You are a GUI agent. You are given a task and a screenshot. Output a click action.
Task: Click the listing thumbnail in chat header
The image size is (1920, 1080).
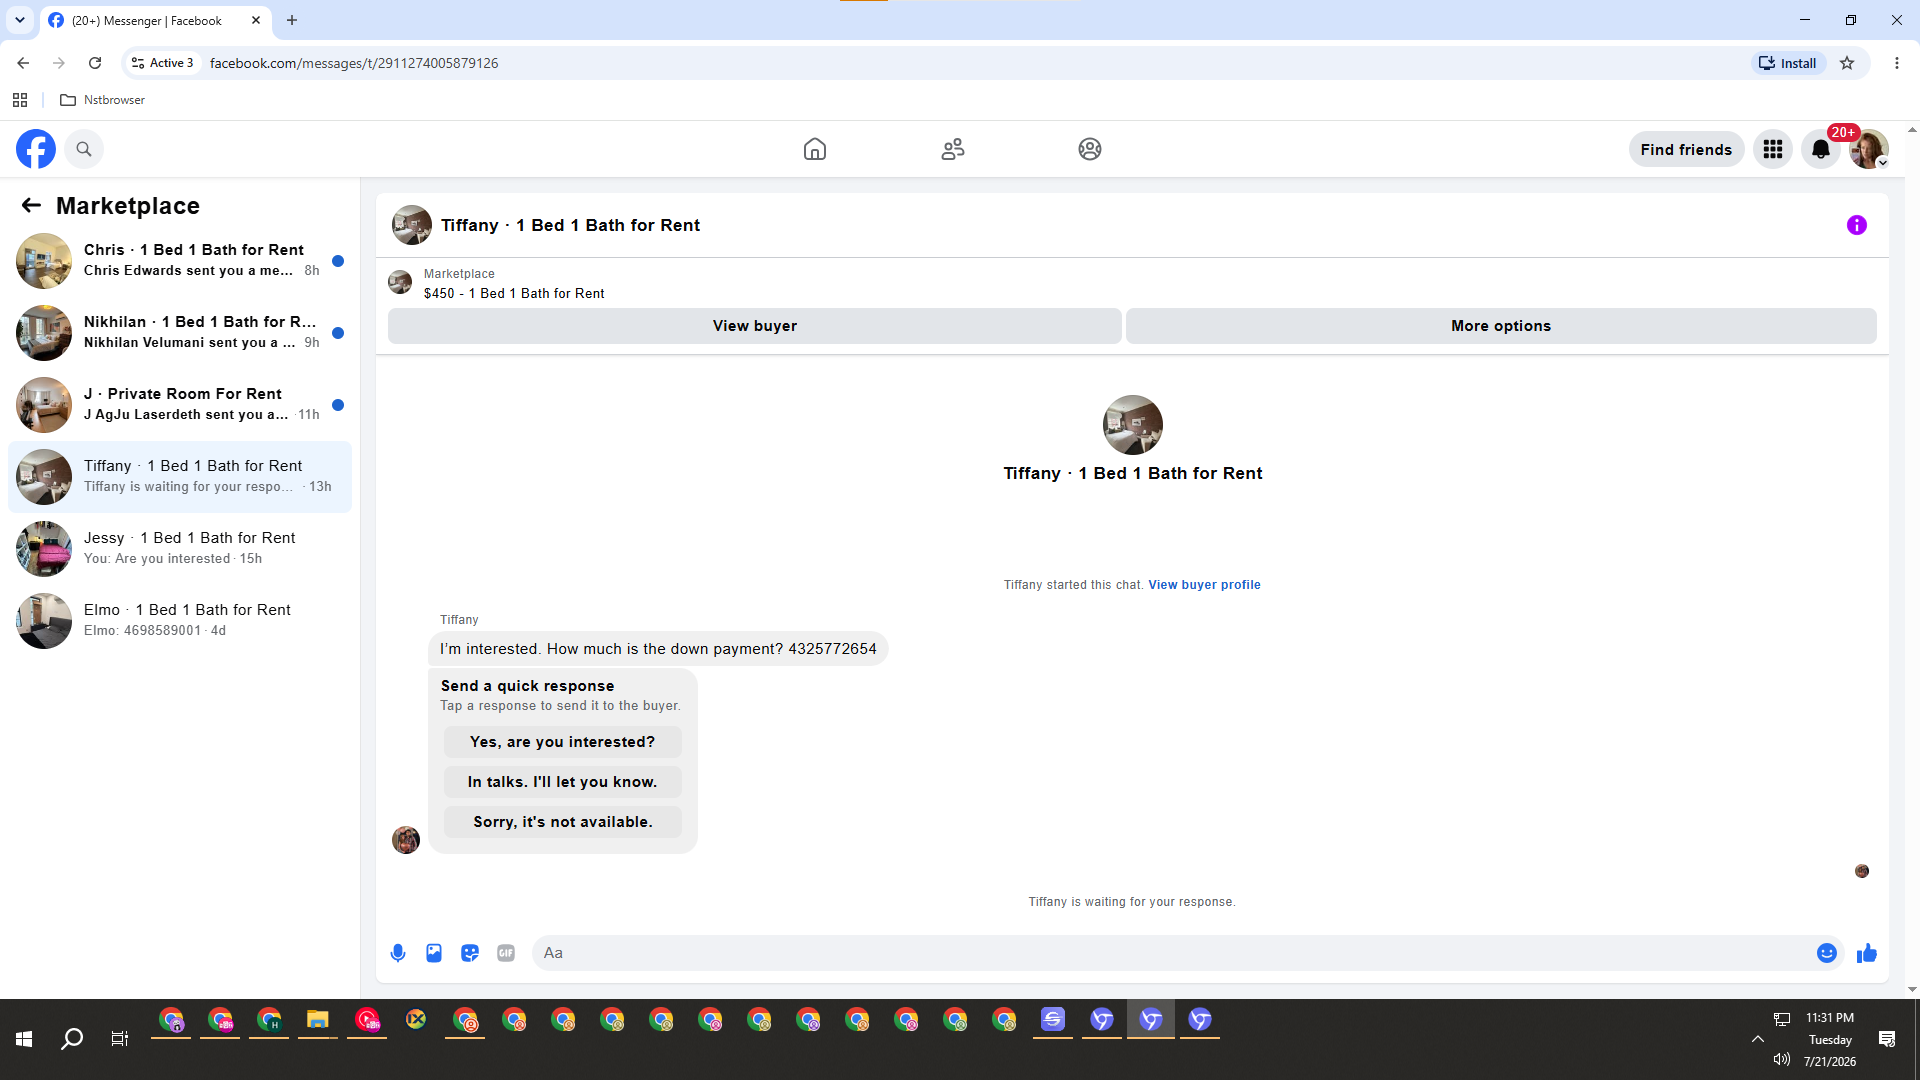pos(412,225)
